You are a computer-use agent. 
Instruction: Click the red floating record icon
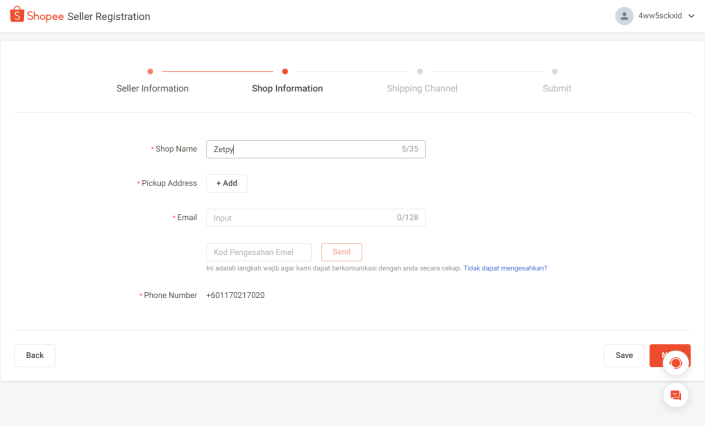(x=676, y=362)
